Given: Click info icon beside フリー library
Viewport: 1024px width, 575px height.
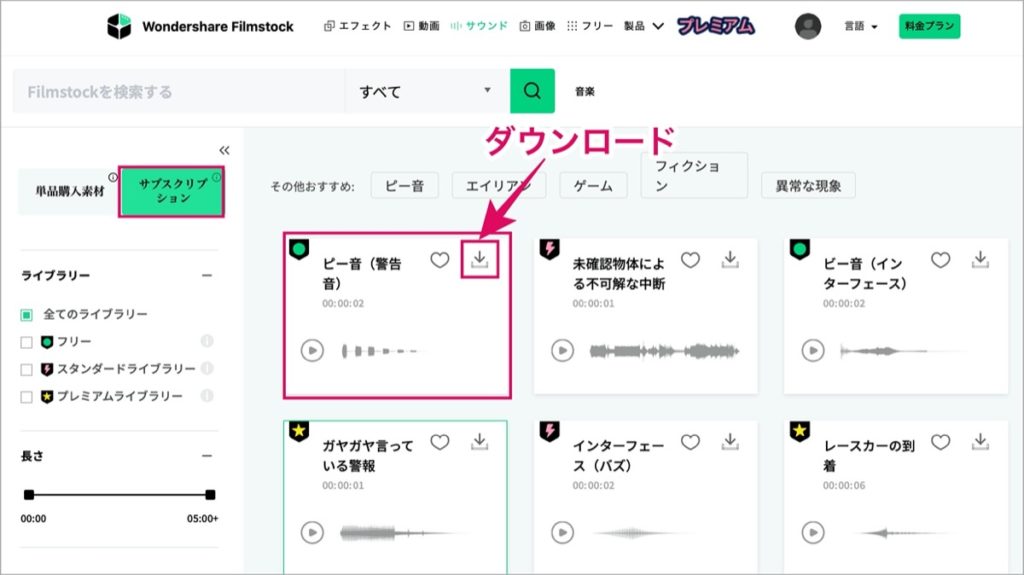Looking at the screenshot, I should [206, 341].
